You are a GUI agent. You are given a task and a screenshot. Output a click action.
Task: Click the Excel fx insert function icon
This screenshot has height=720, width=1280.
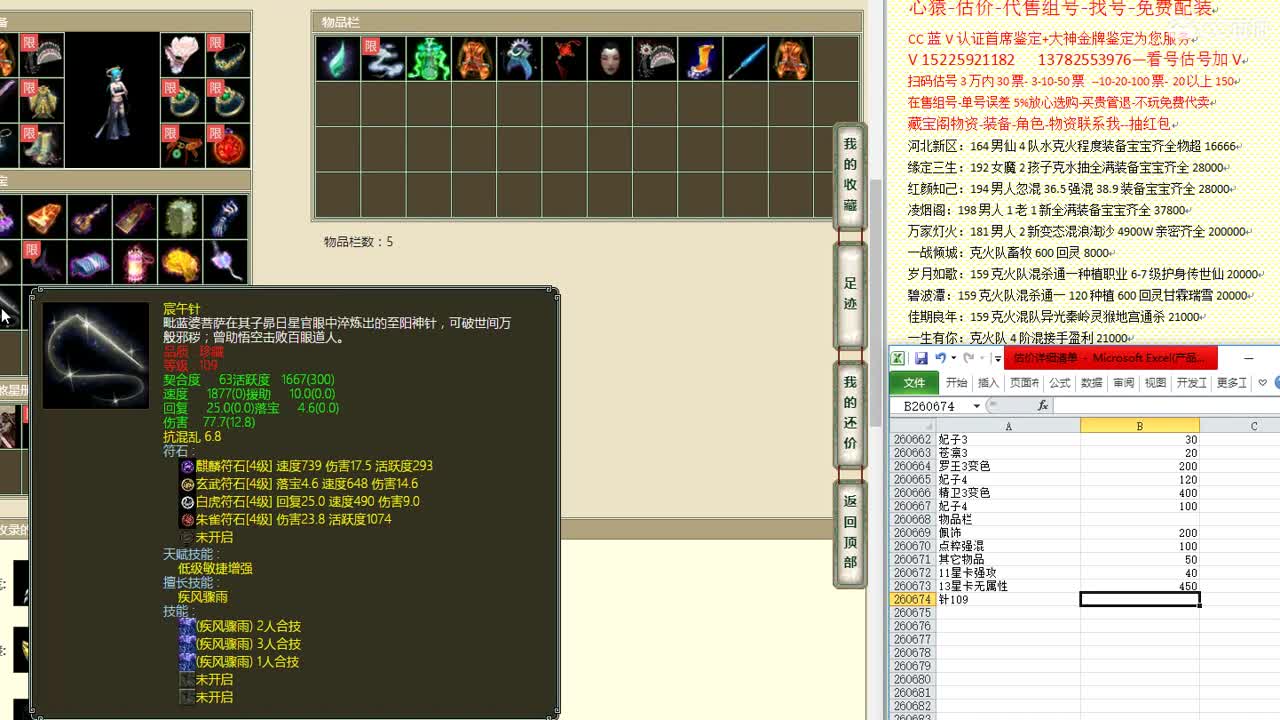tap(1042, 406)
